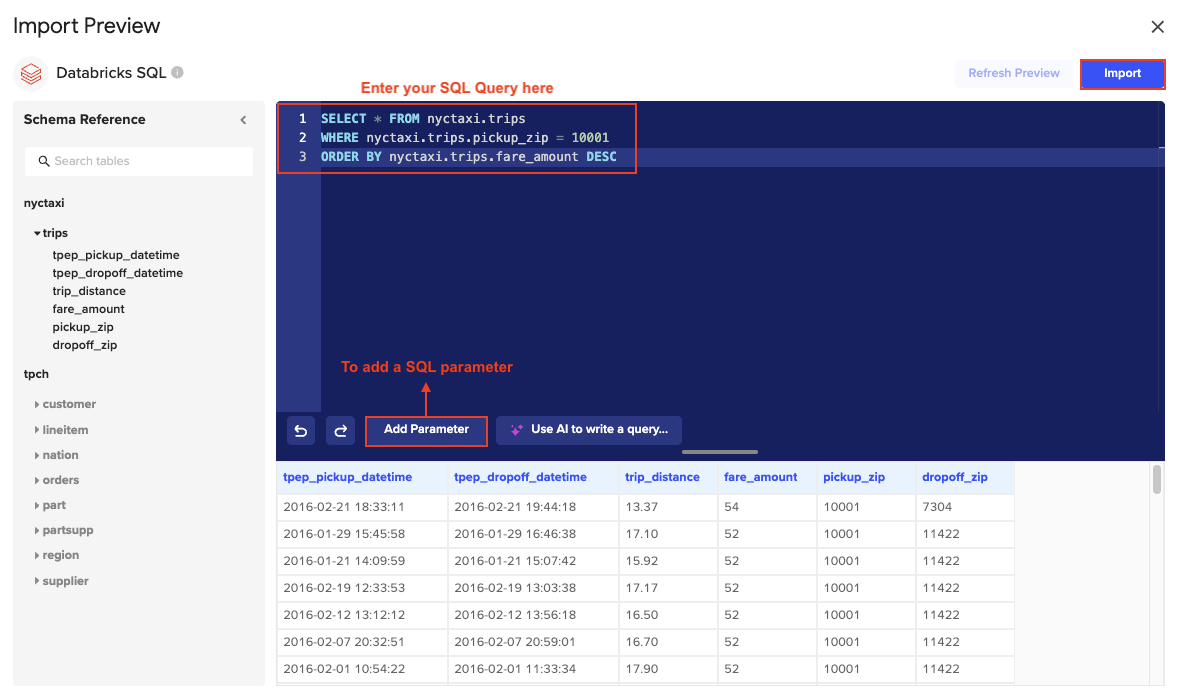Image resolution: width=1180 pixels, height=696 pixels.
Task: Select fare_amount column under trips
Action: (88, 308)
